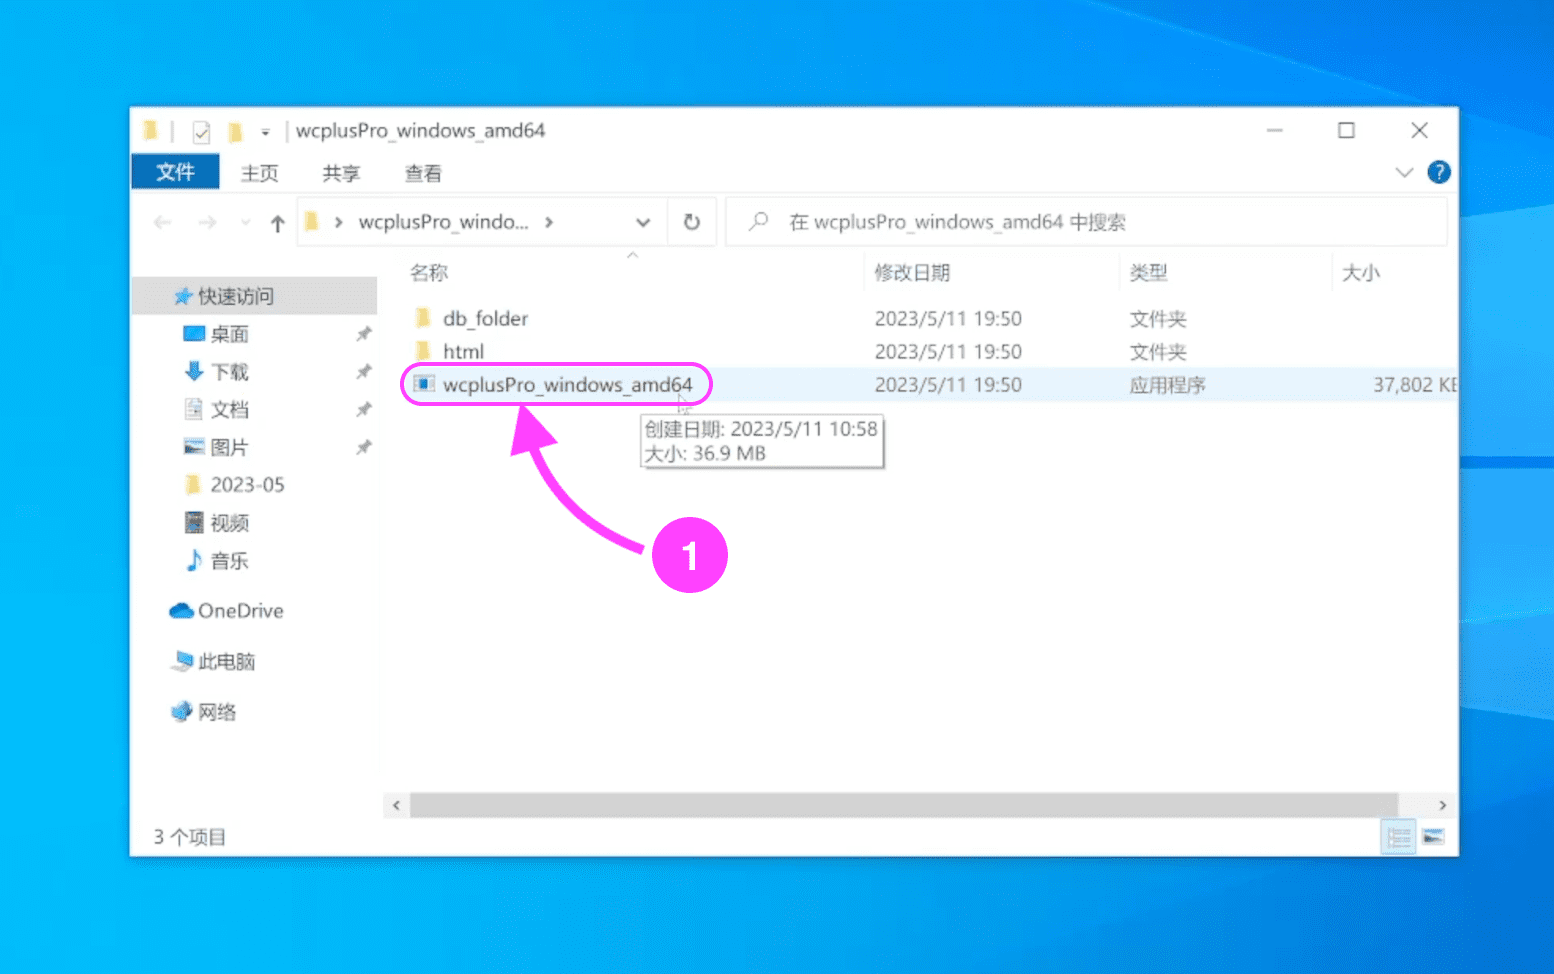Click the refresh icon beside the address bar
The width and height of the screenshot is (1554, 974).
click(x=691, y=222)
